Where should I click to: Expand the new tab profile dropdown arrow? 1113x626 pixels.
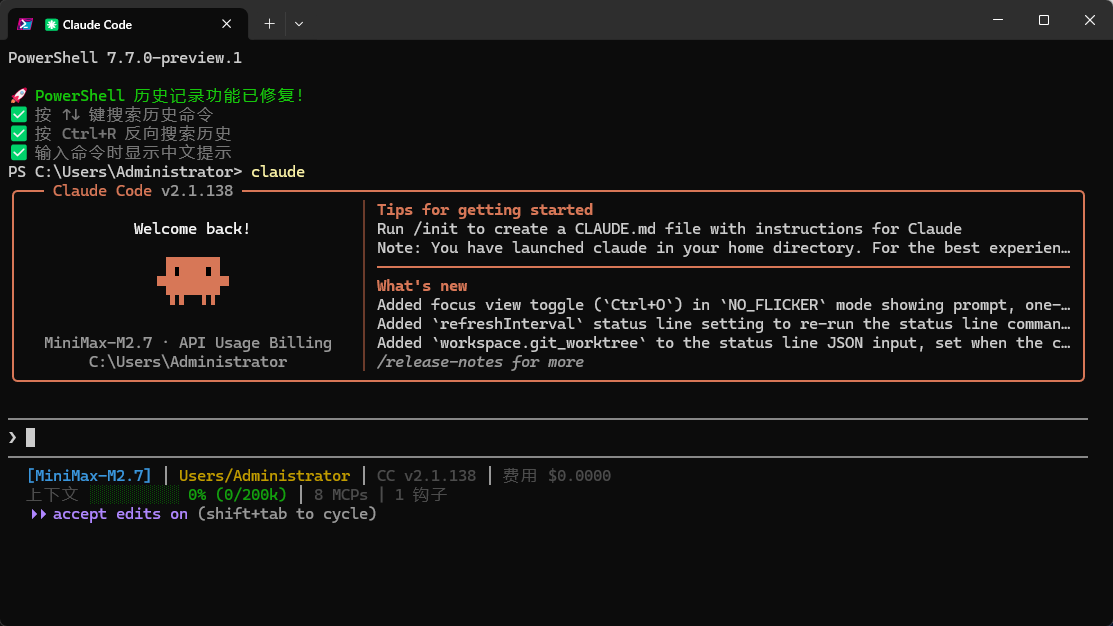click(x=299, y=24)
